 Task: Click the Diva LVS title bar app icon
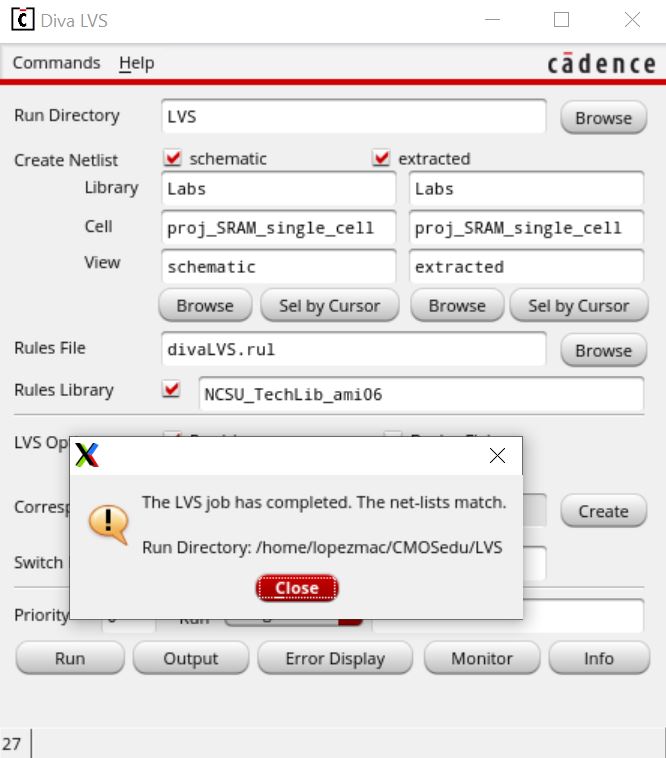tap(22, 20)
